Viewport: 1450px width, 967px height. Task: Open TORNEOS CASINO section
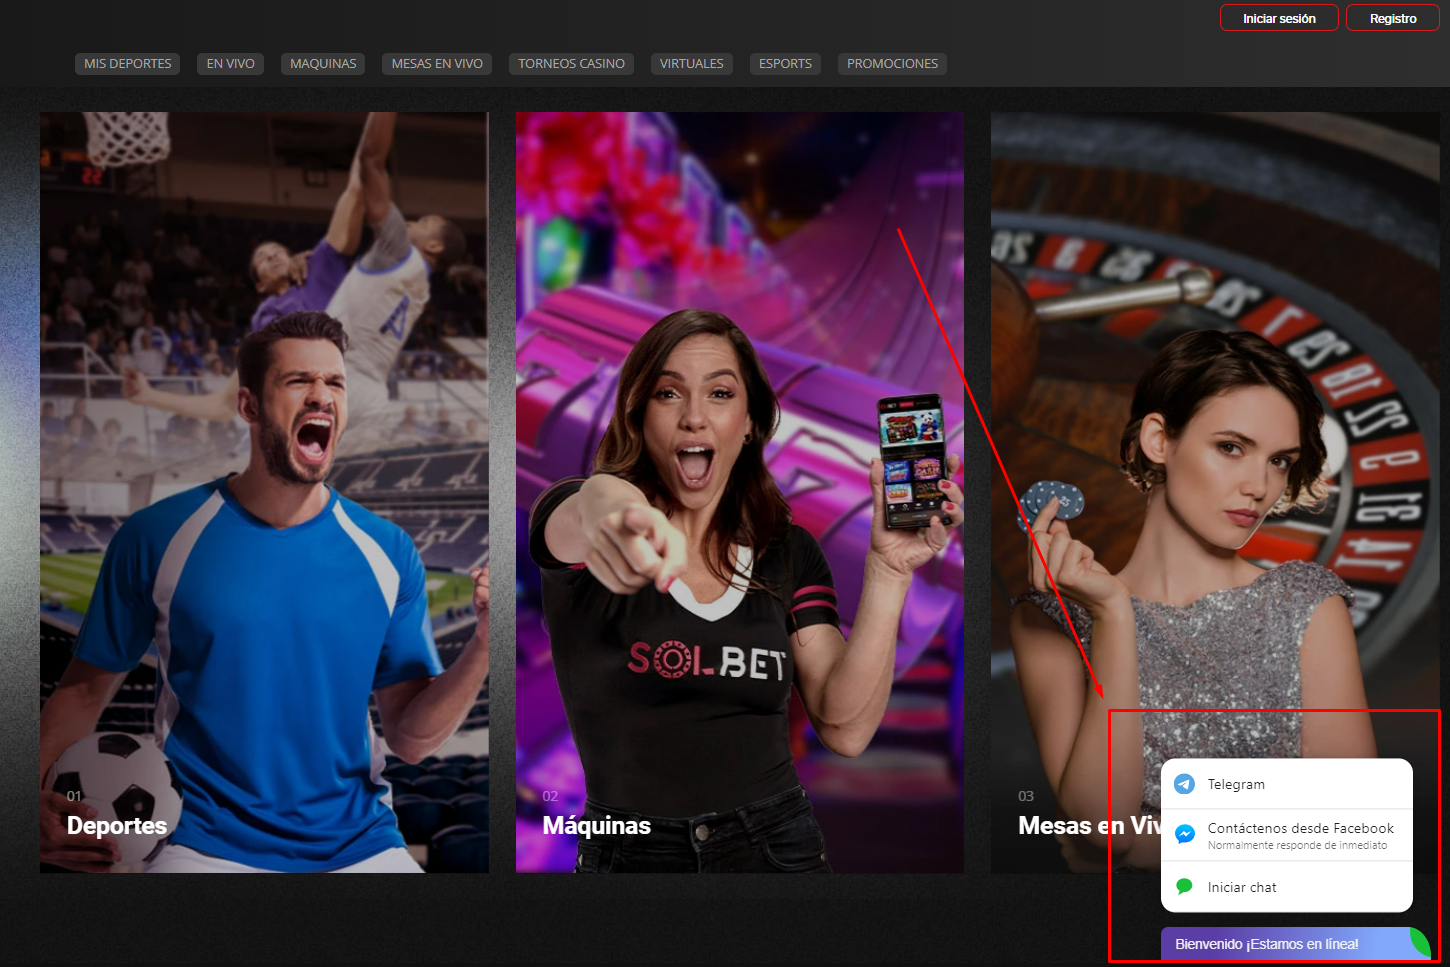pos(571,64)
